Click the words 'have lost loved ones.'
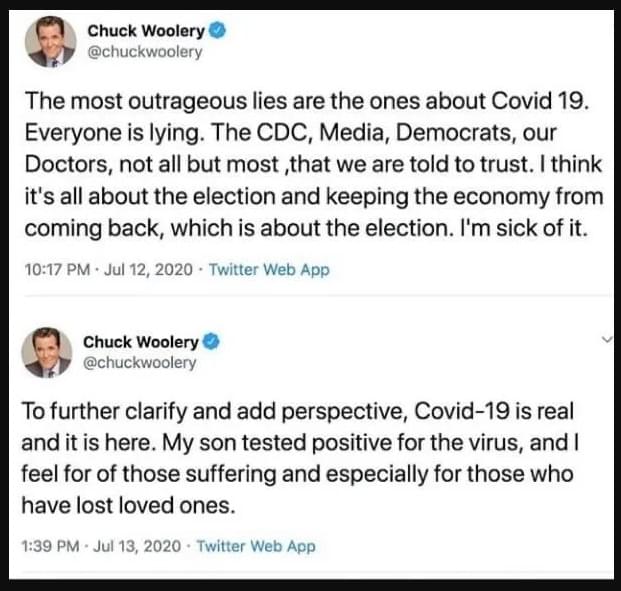Screen dimensions: 621x591 click(128, 506)
